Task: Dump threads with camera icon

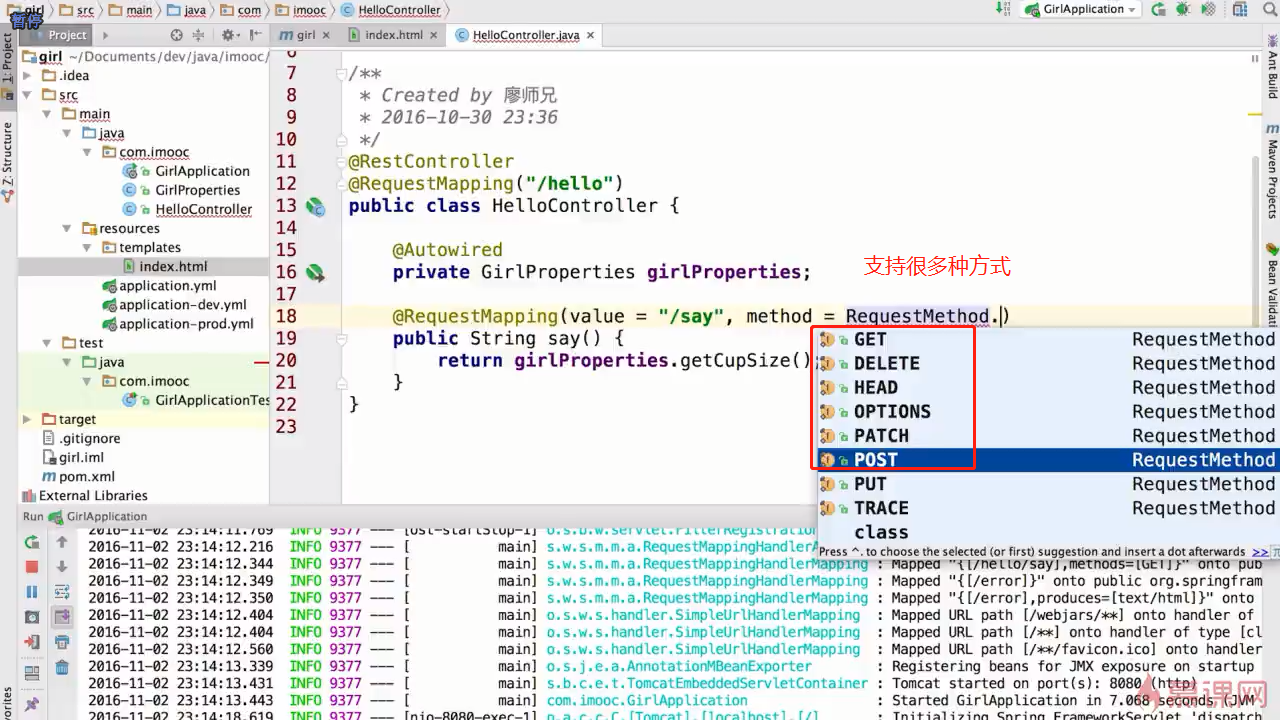Action: 32,617
